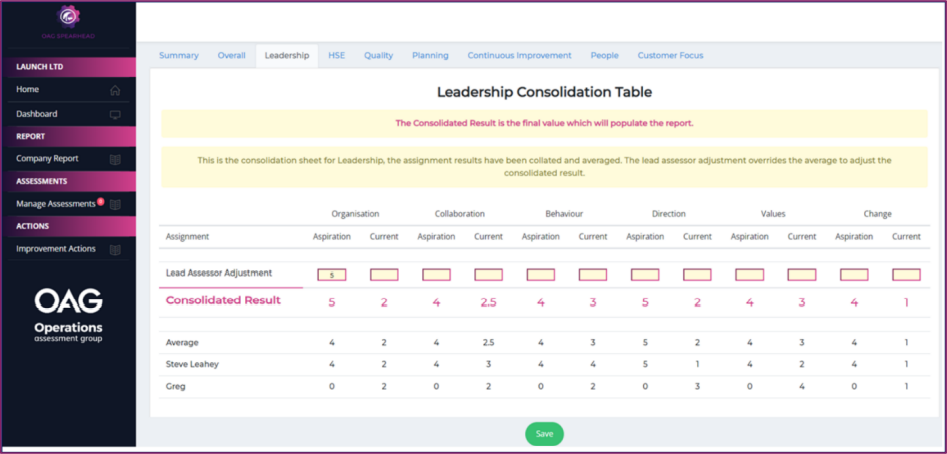Click the Manage Assessments notification badge

(100, 201)
